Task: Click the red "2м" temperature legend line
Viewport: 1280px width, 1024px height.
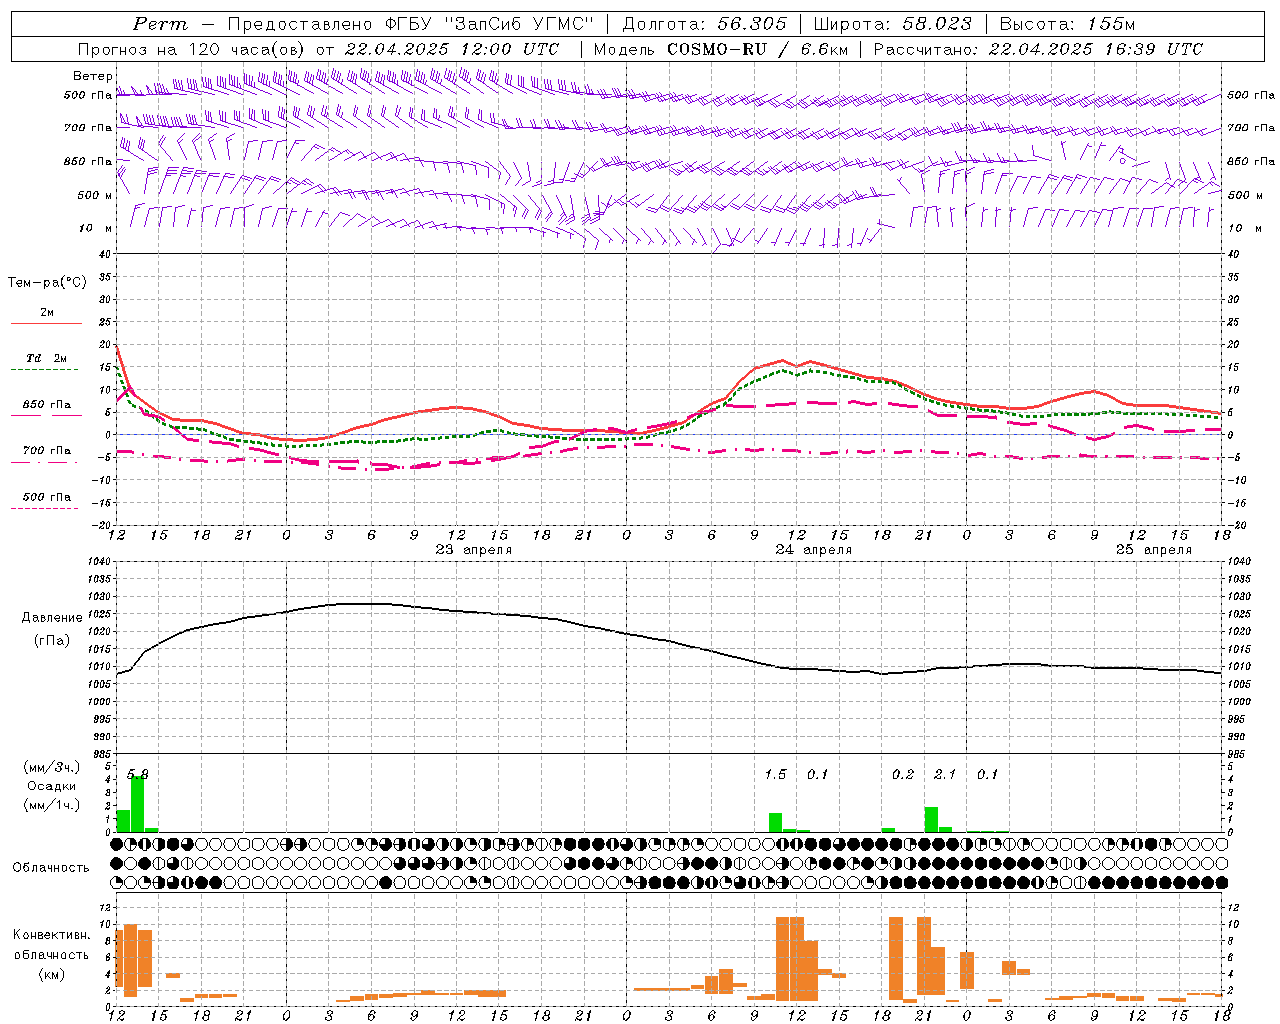Action: click(46, 323)
